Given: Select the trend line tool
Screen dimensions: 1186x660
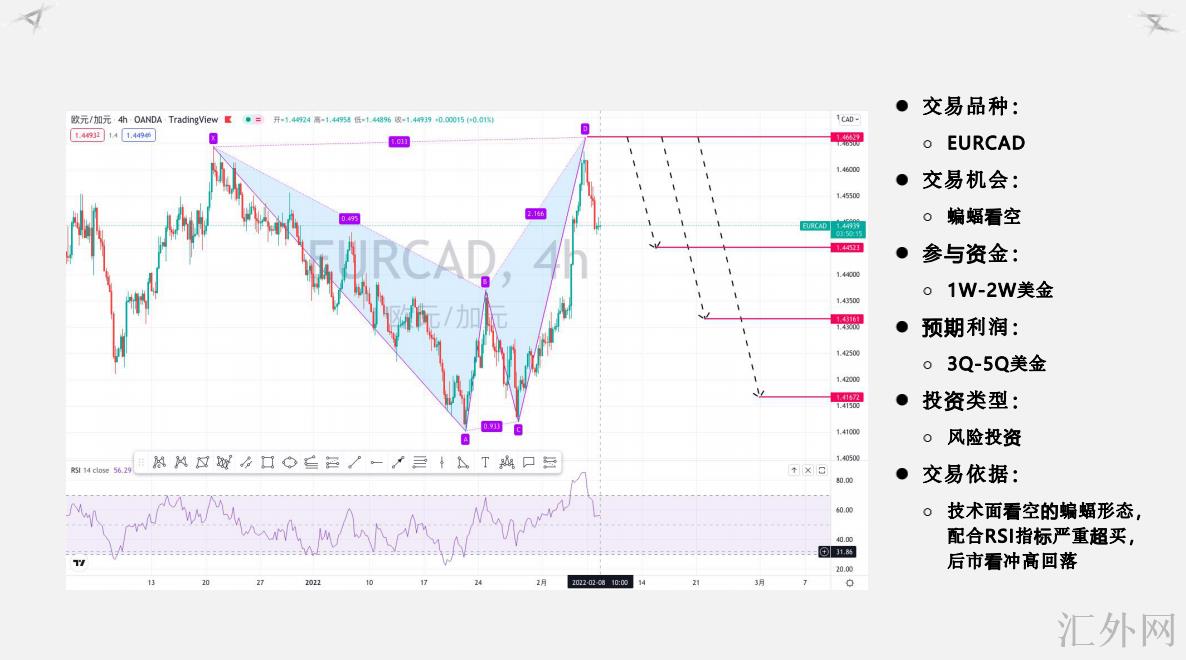Looking at the screenshot, I should point(355,462).
